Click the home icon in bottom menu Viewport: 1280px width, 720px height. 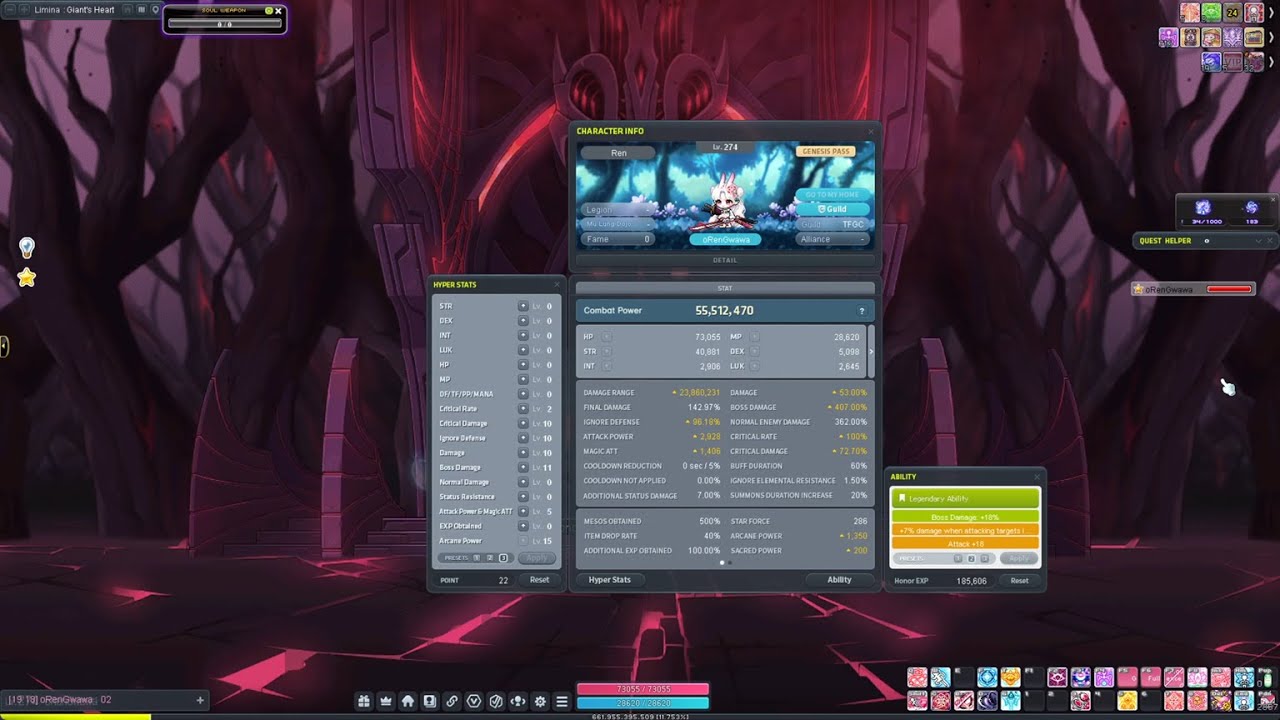[408, 701]
